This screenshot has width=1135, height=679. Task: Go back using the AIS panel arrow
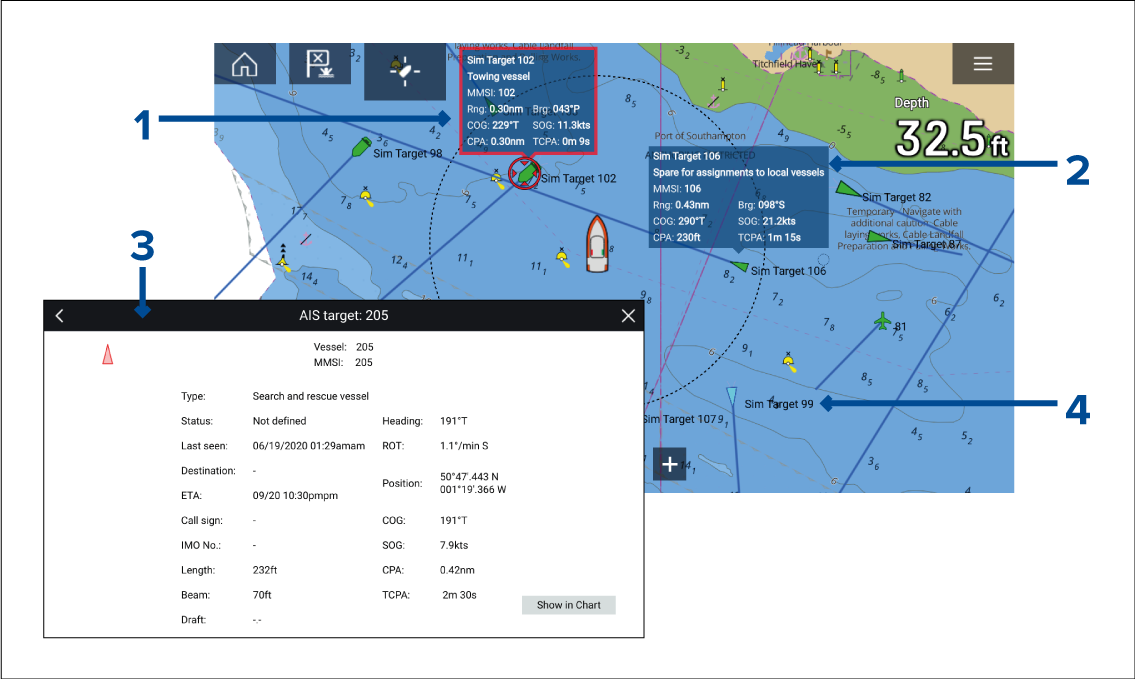pyautogui.click(x=60, y=316)
